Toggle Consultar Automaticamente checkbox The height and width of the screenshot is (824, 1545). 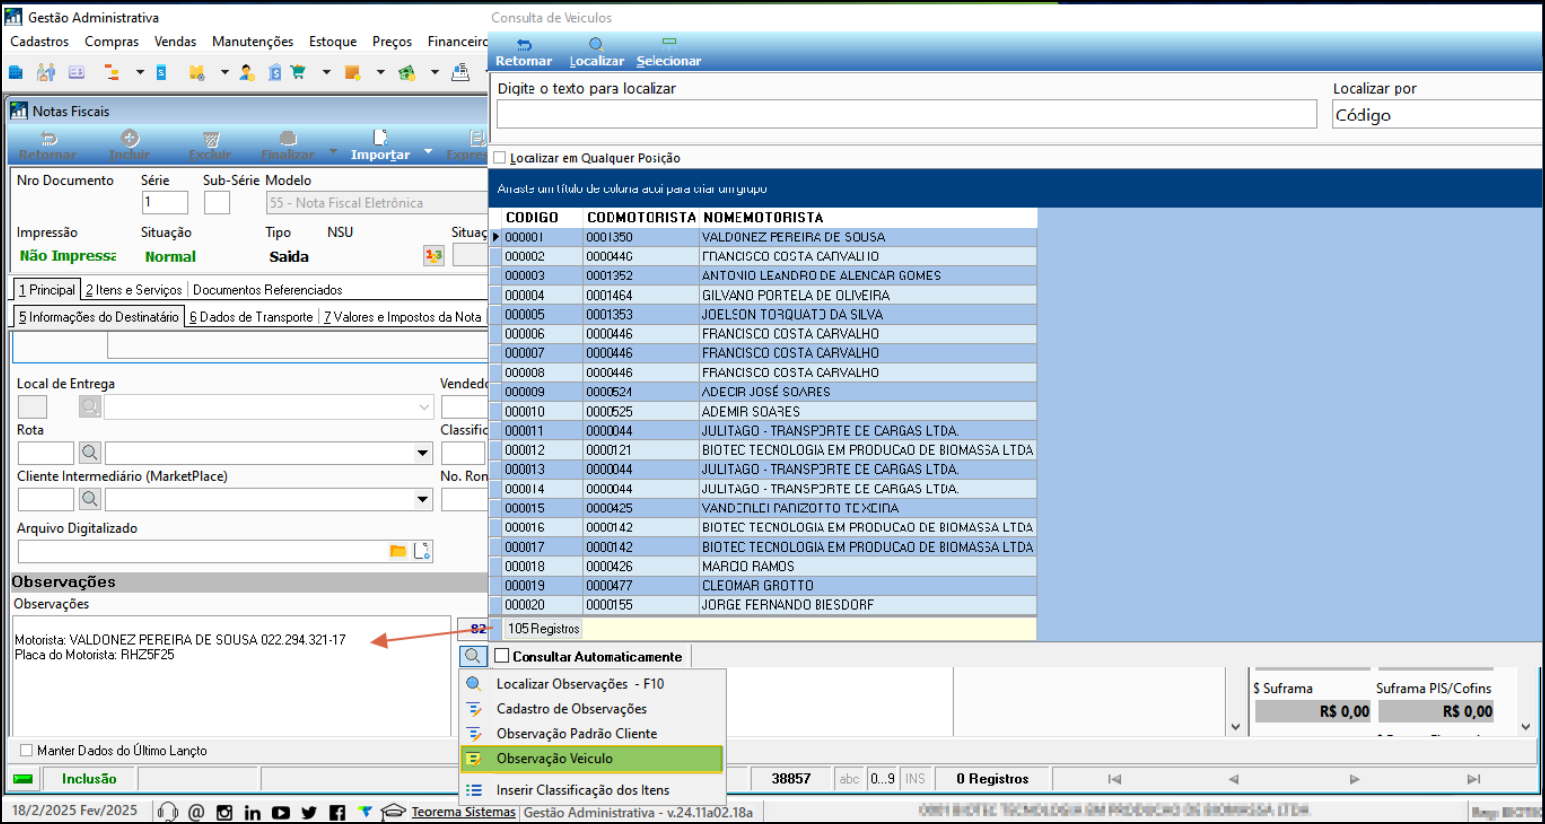click(502, 656)
